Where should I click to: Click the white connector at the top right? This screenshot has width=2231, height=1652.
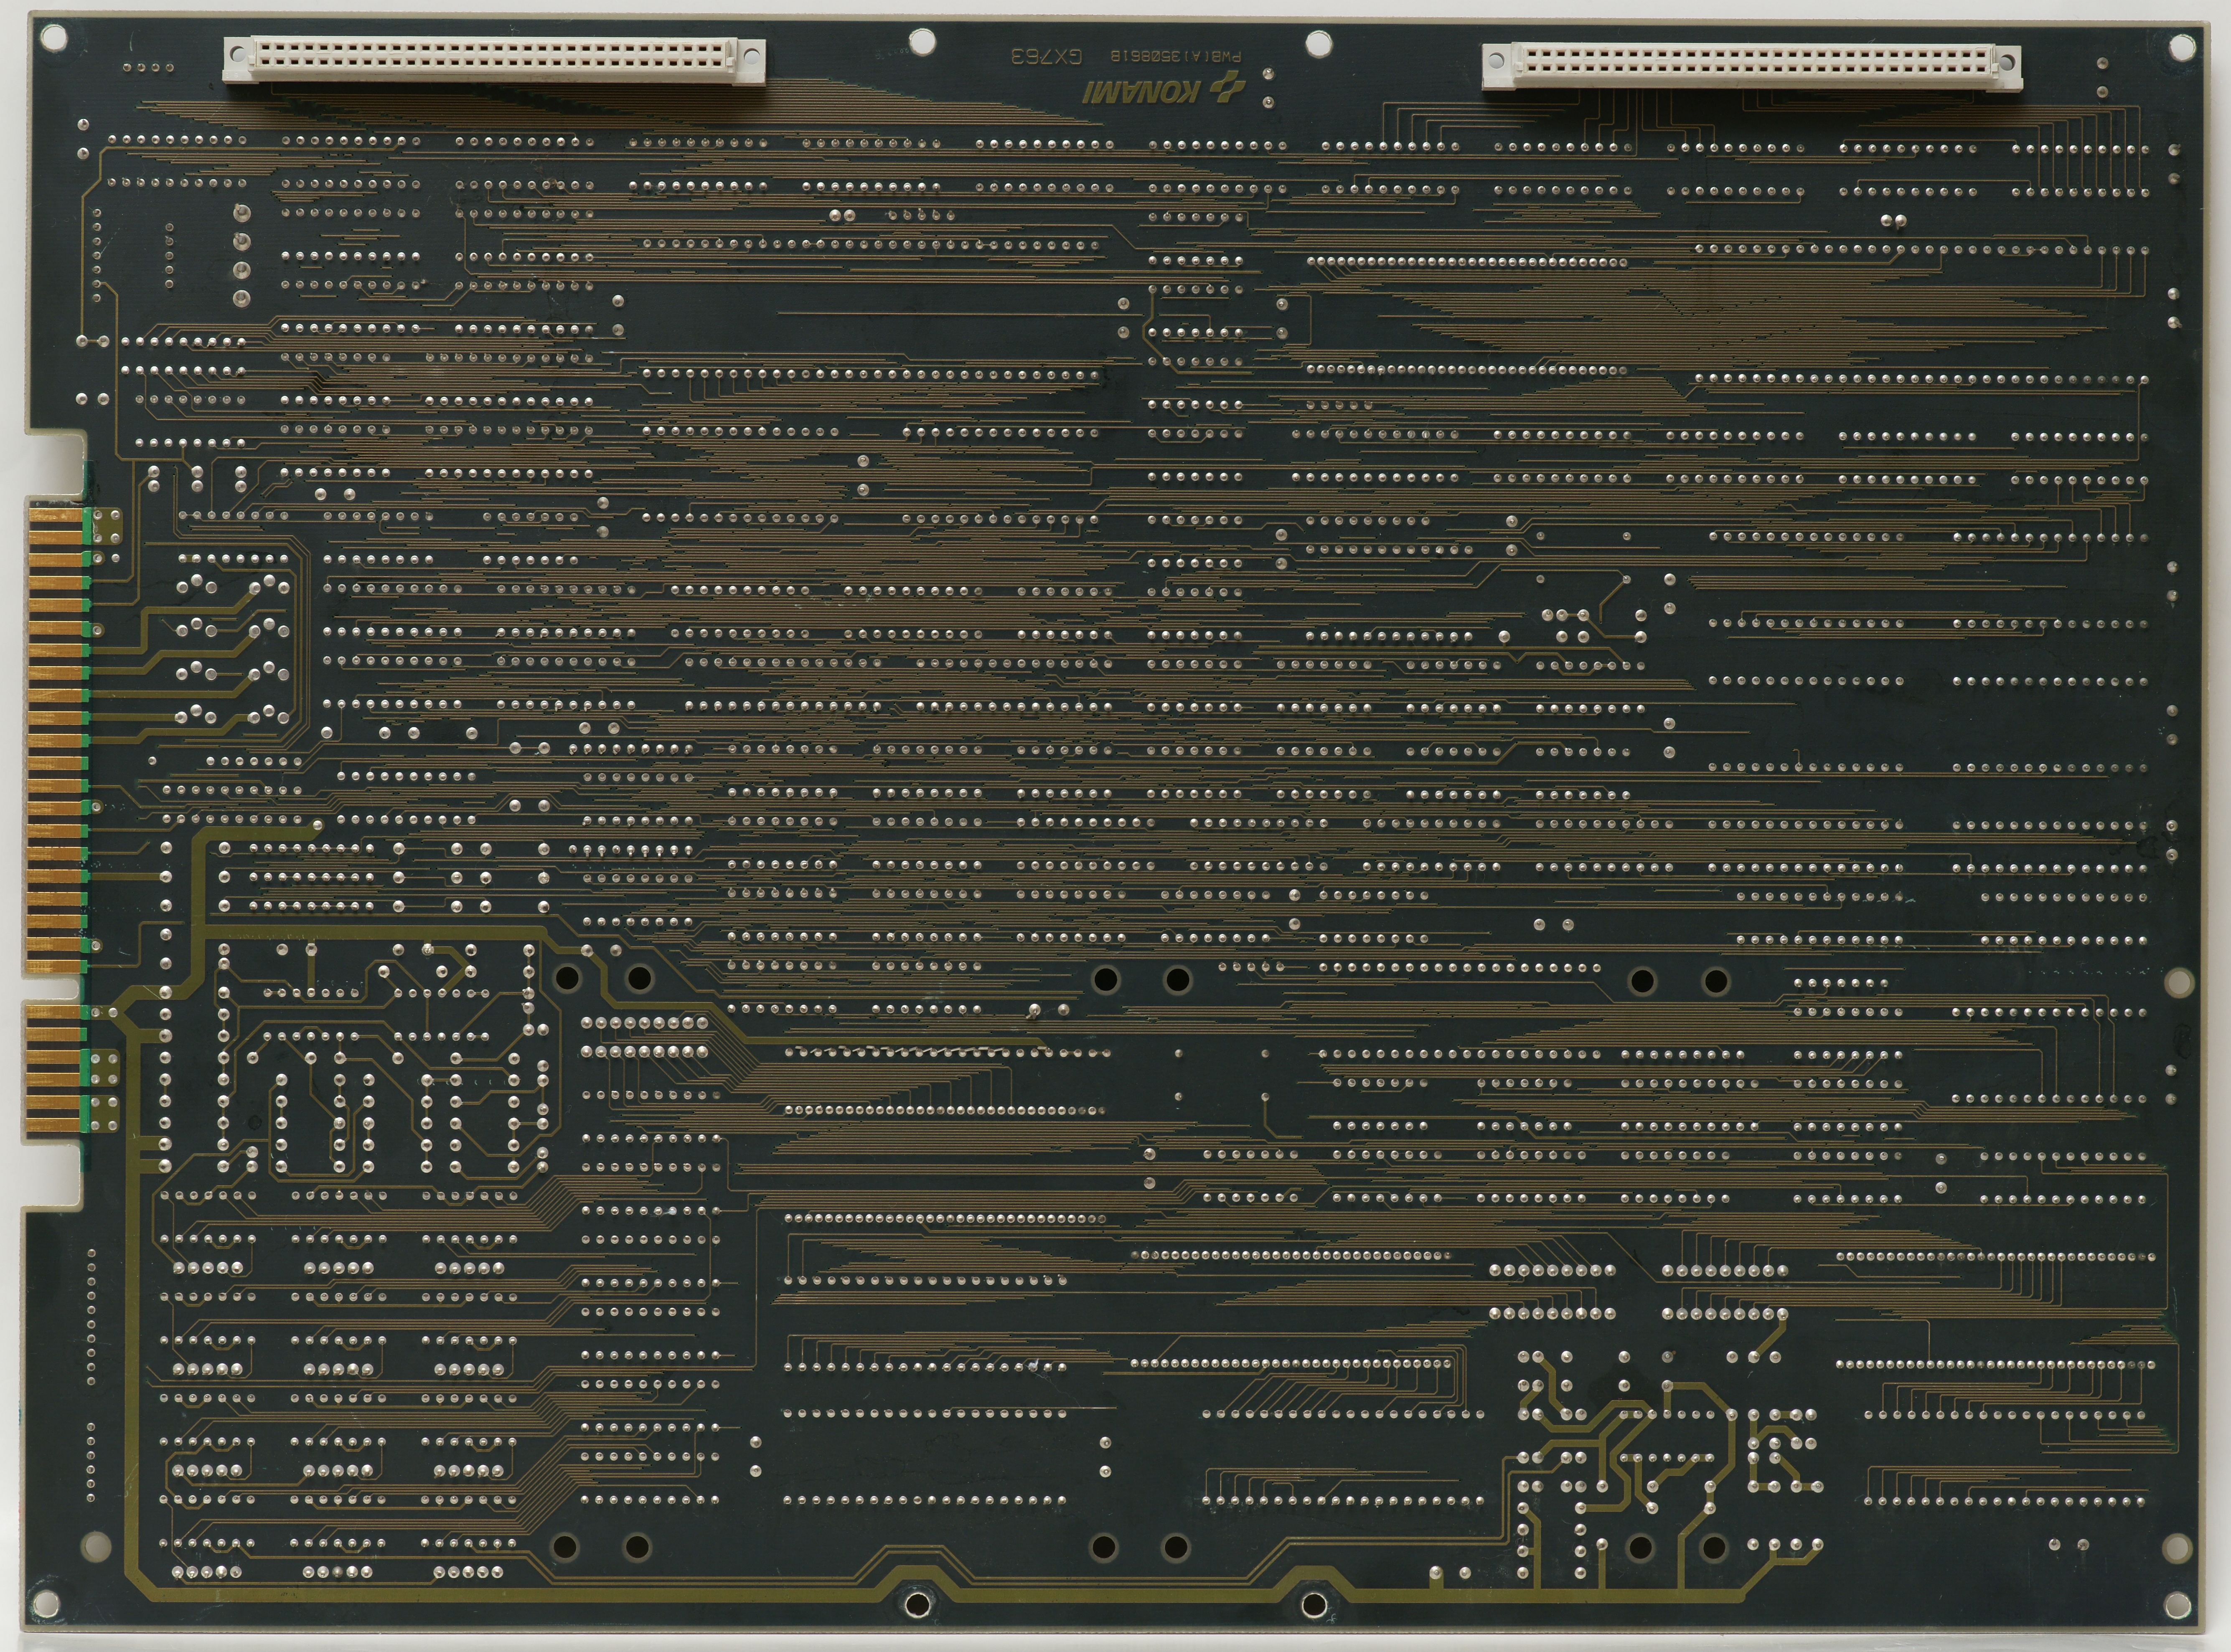[1751, 67]
